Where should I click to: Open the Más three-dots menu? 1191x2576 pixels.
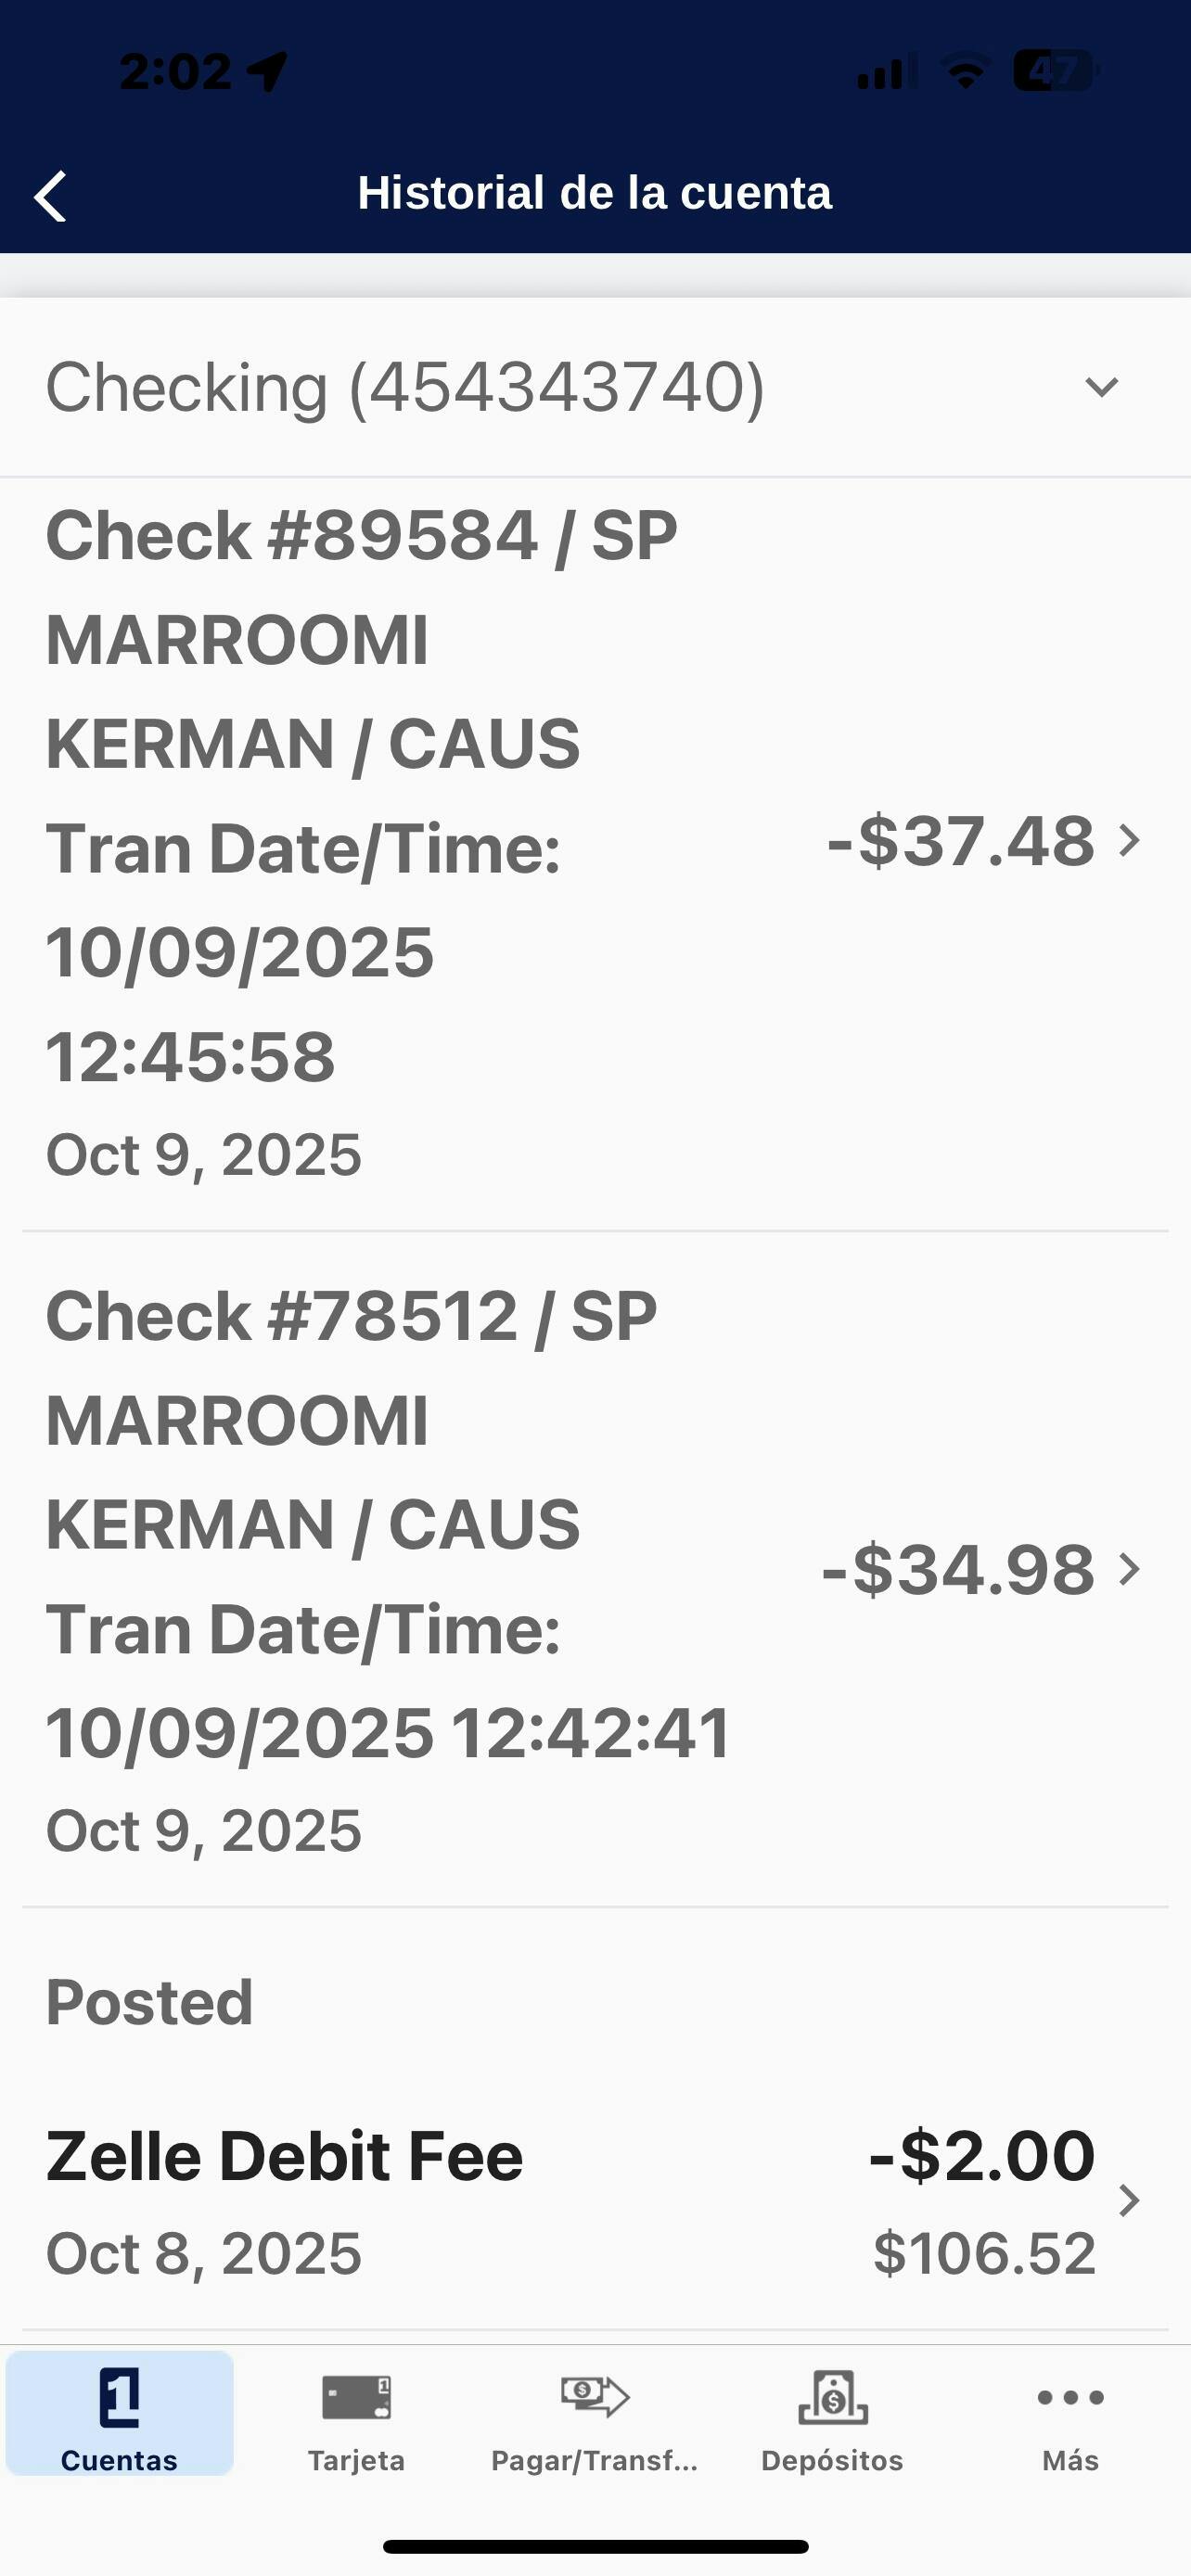click(1070, 2397)
